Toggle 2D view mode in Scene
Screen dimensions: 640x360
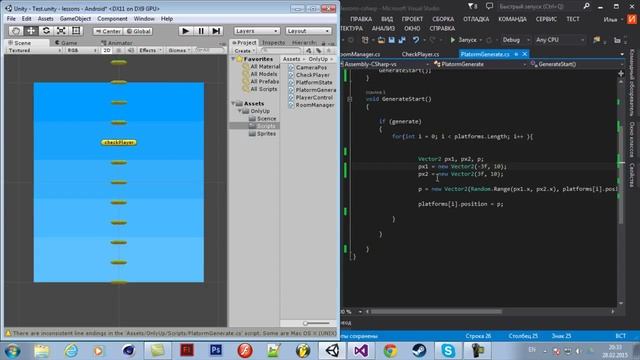(107, 50)
